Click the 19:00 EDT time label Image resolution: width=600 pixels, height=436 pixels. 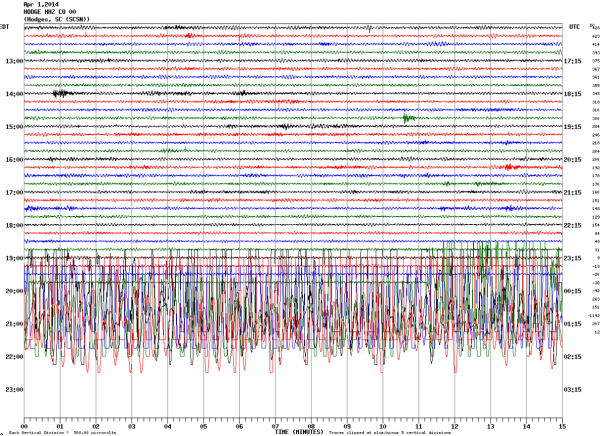click(x=12, y=259)
